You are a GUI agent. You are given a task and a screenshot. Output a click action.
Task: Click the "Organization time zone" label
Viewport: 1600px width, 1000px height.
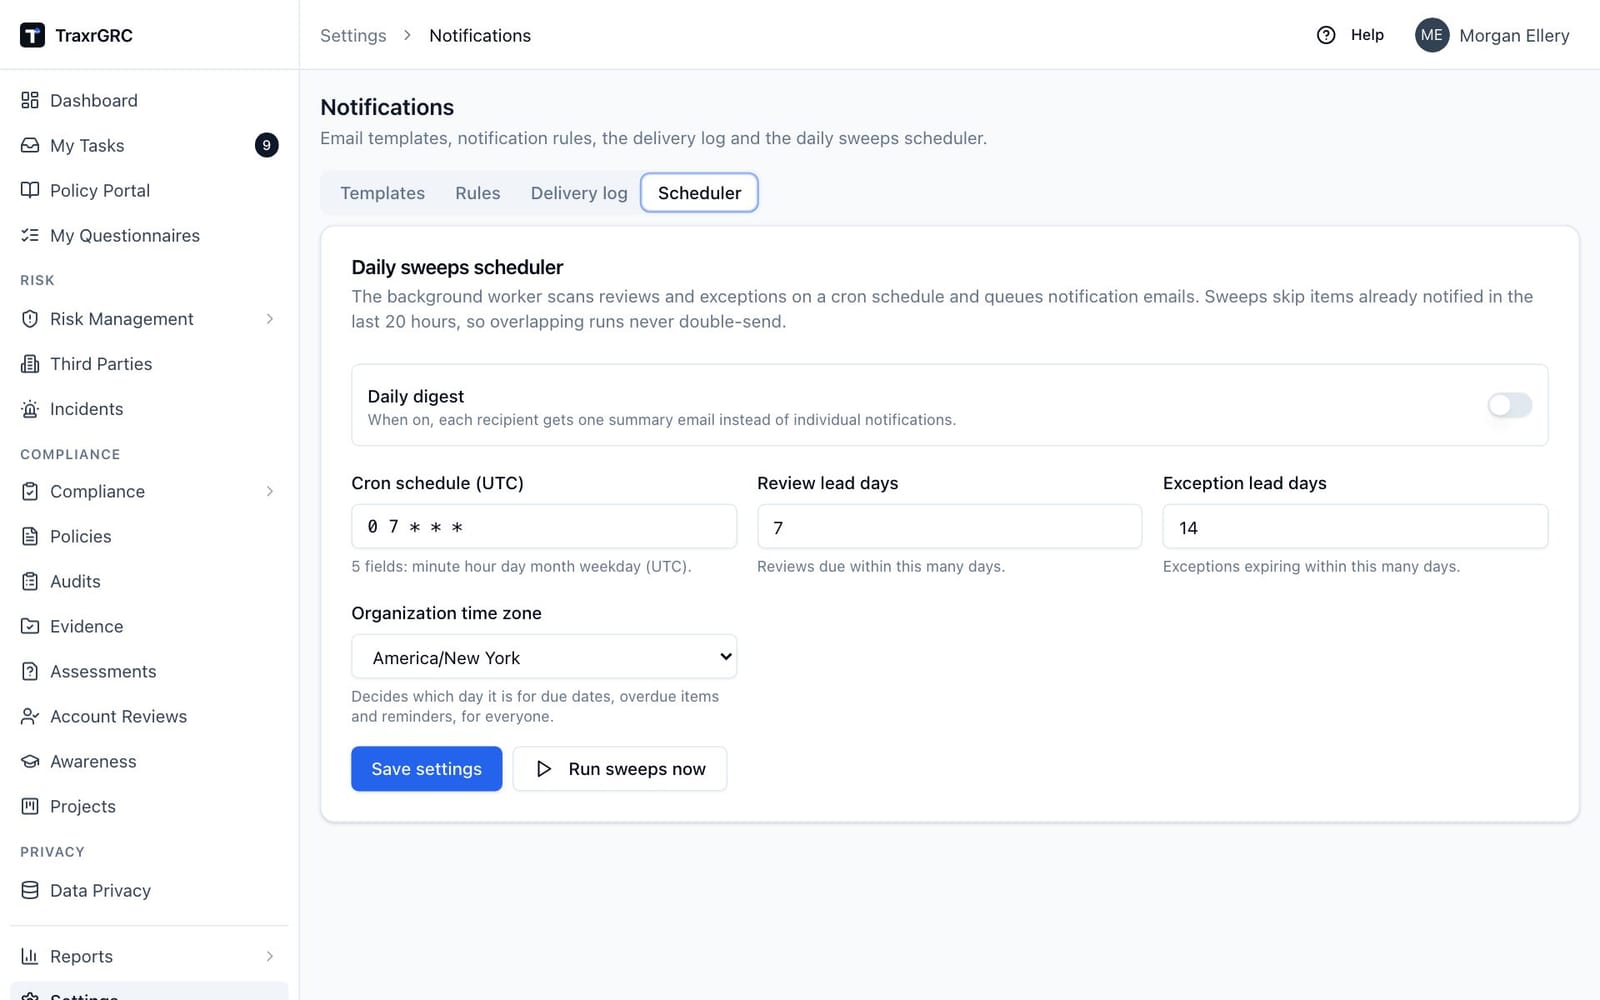coord(446,613)
